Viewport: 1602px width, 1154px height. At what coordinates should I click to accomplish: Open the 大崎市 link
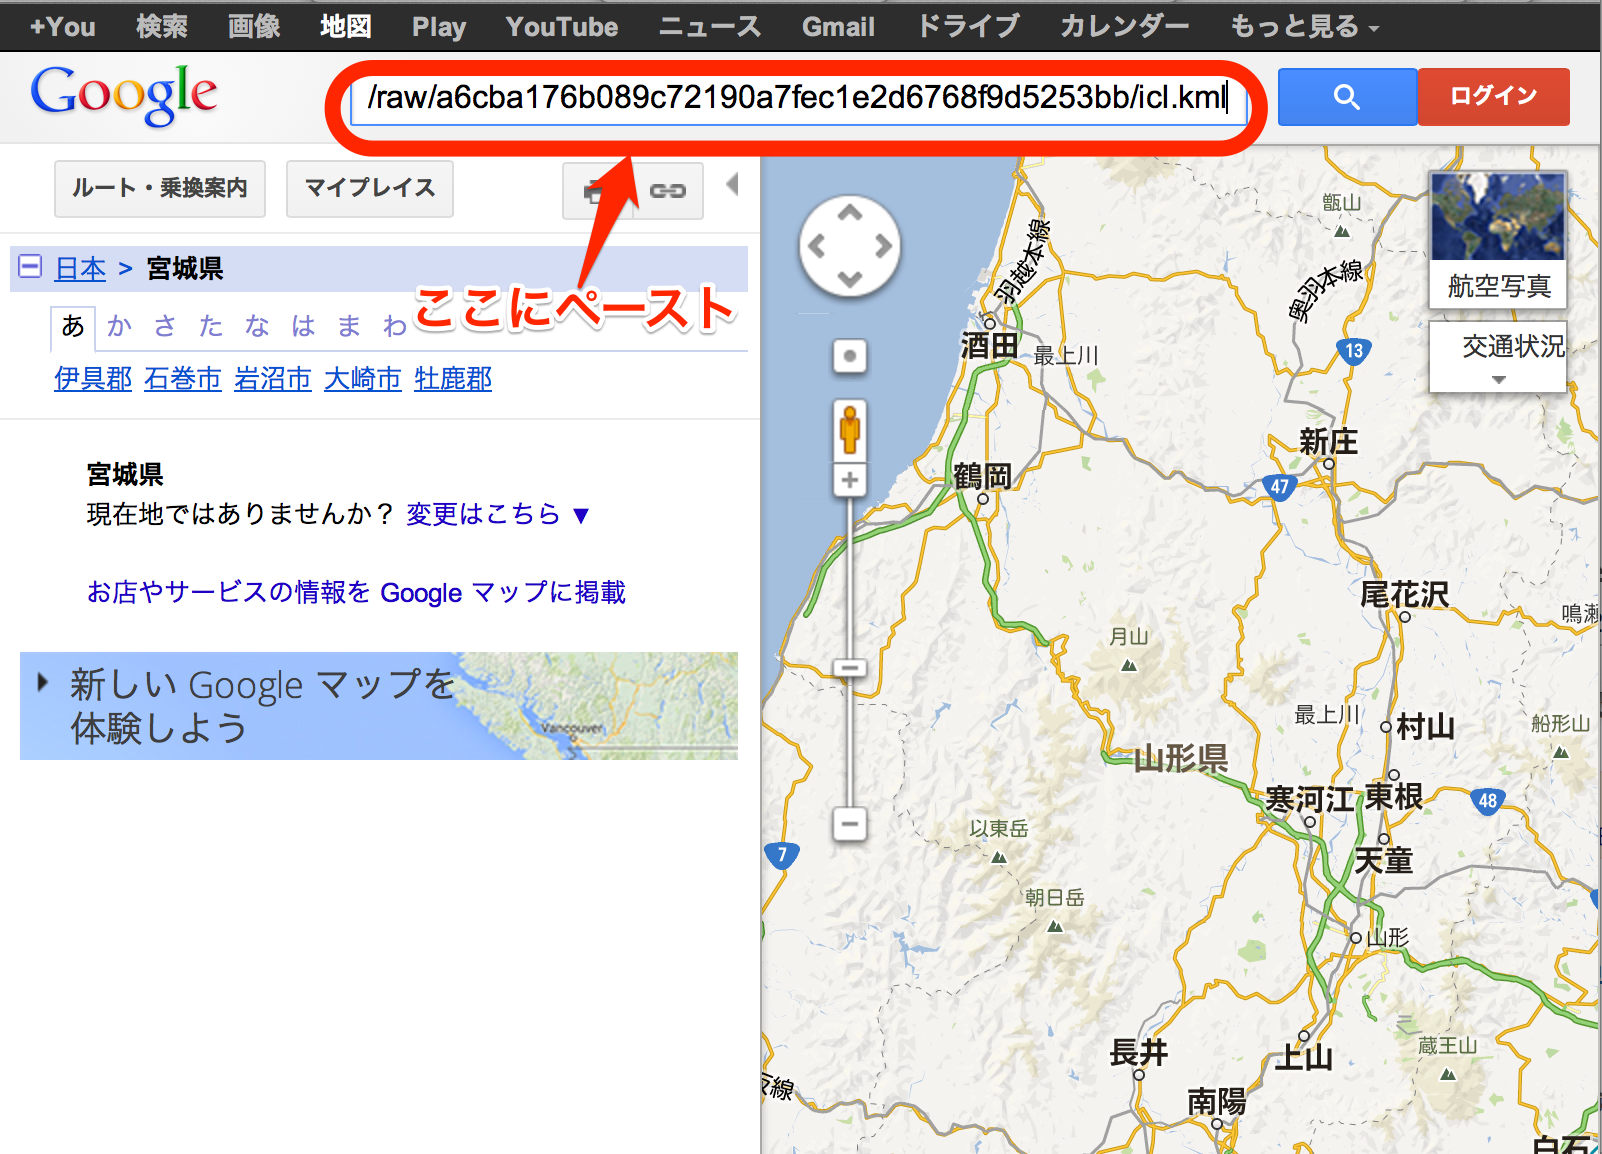pyautogui.click(x=363, y=379)
